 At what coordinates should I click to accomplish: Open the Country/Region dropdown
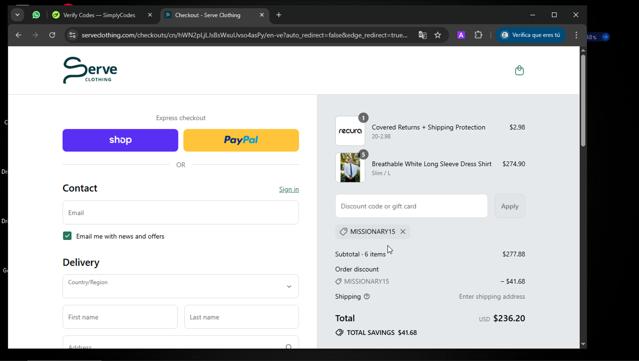click(181, 286)
